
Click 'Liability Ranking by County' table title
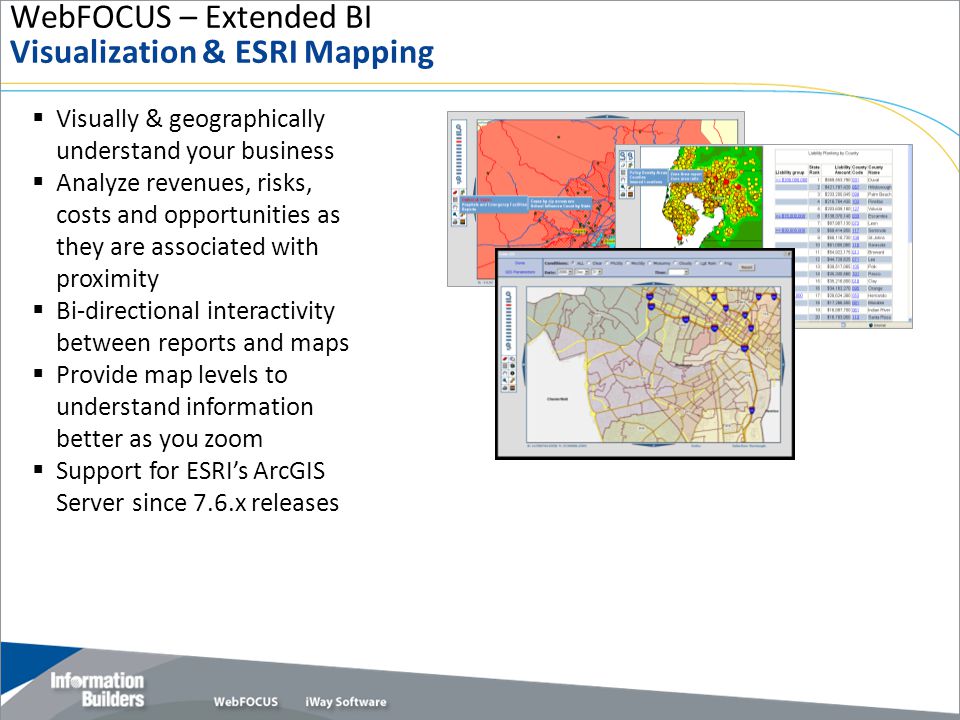pyautogui.click(x=833, y=153)
